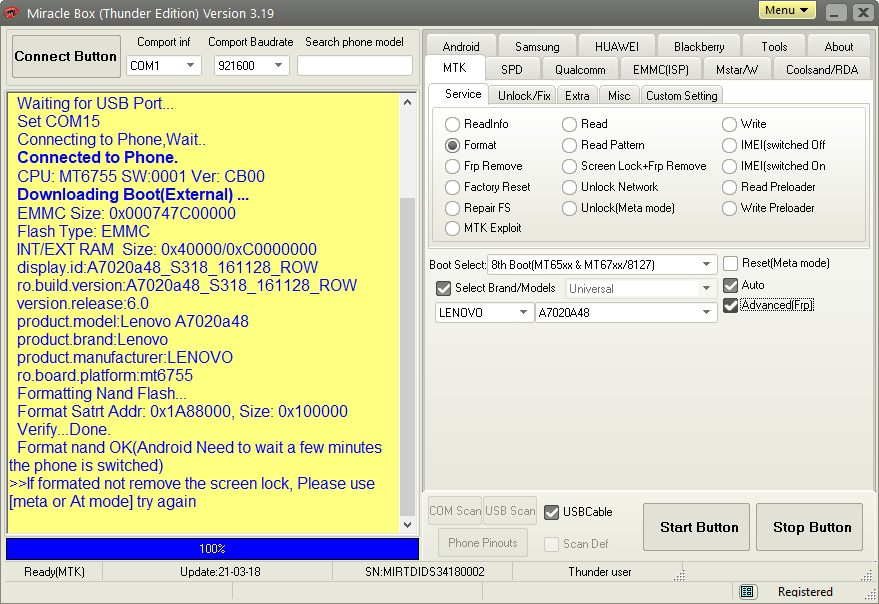Click the Phone Pinouts button
This screenshot has width=879, height=604.
pos(483,543)
